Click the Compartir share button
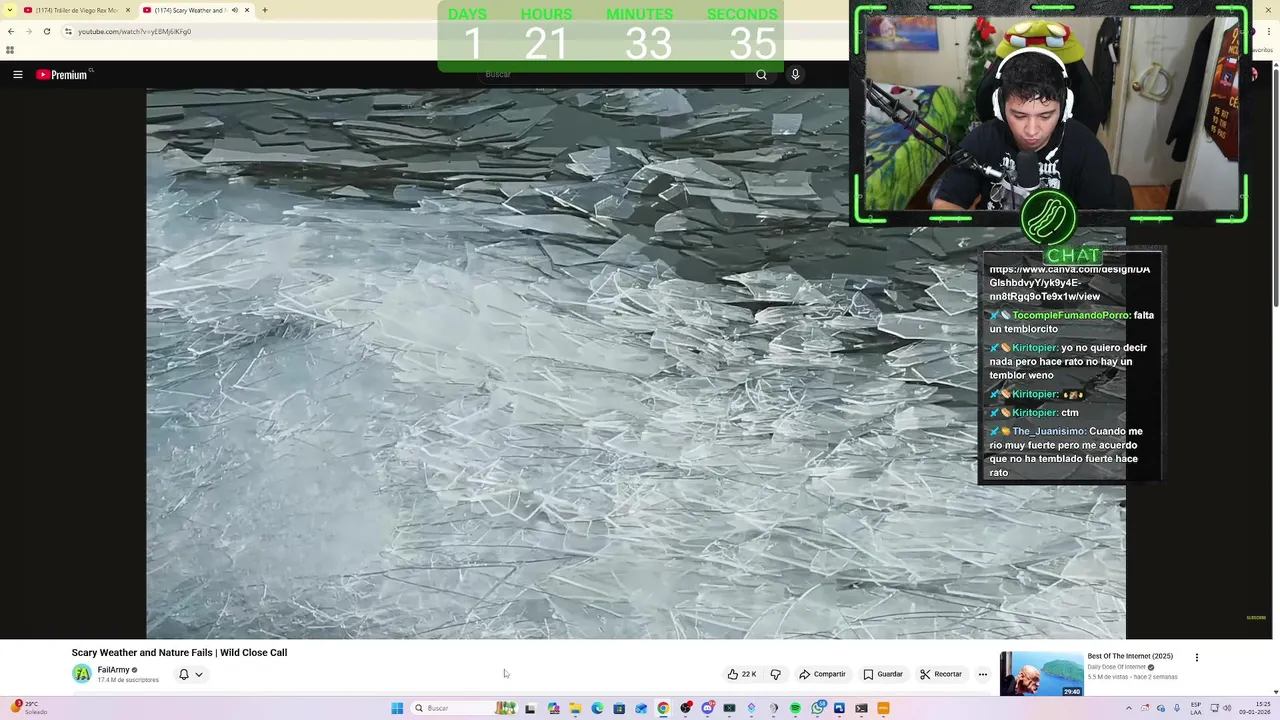 tap(822, 674)
